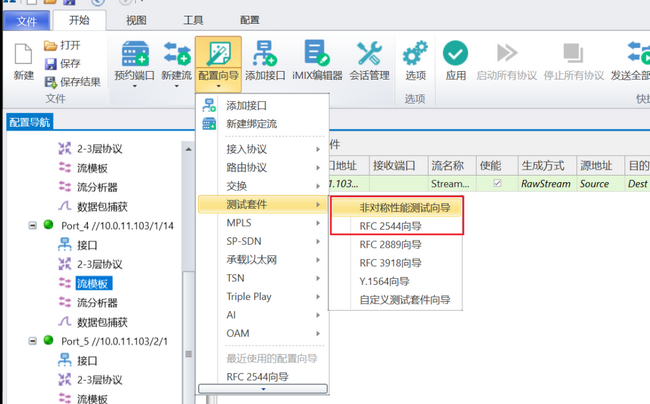Viewport: 650px width, 404px height.
Task: Open 会话管理 session management tool
Action: [369, 54]
